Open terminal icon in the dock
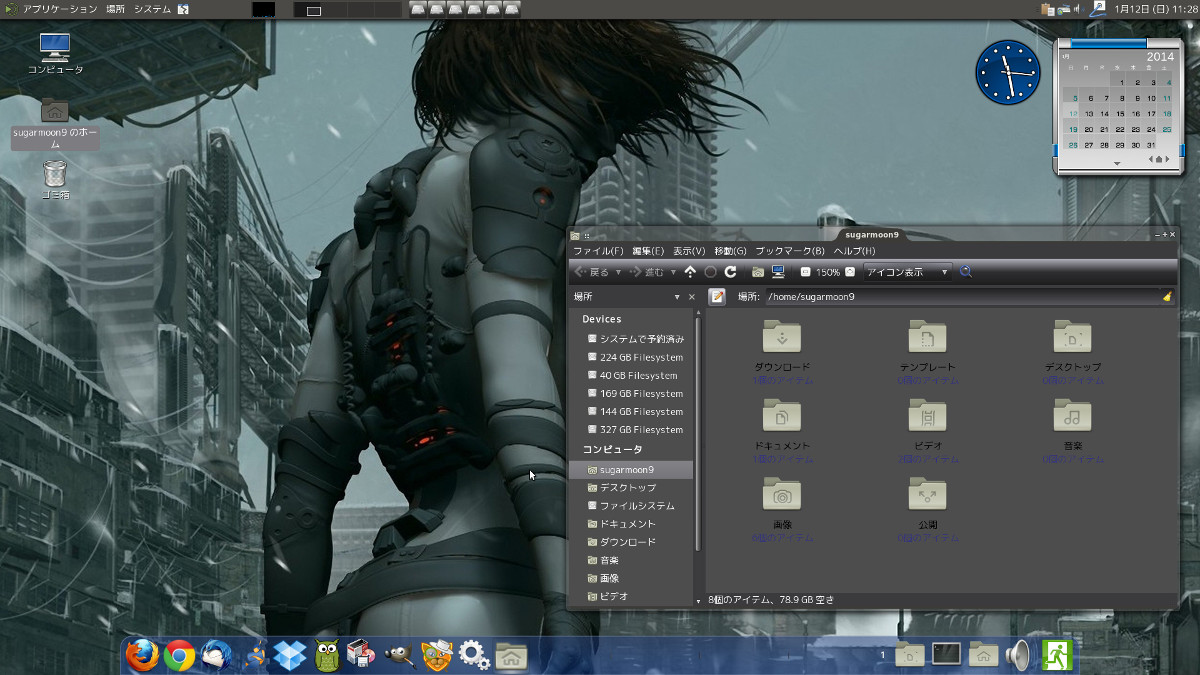Viewport: 1200px width, 675px height. (946, 654)
